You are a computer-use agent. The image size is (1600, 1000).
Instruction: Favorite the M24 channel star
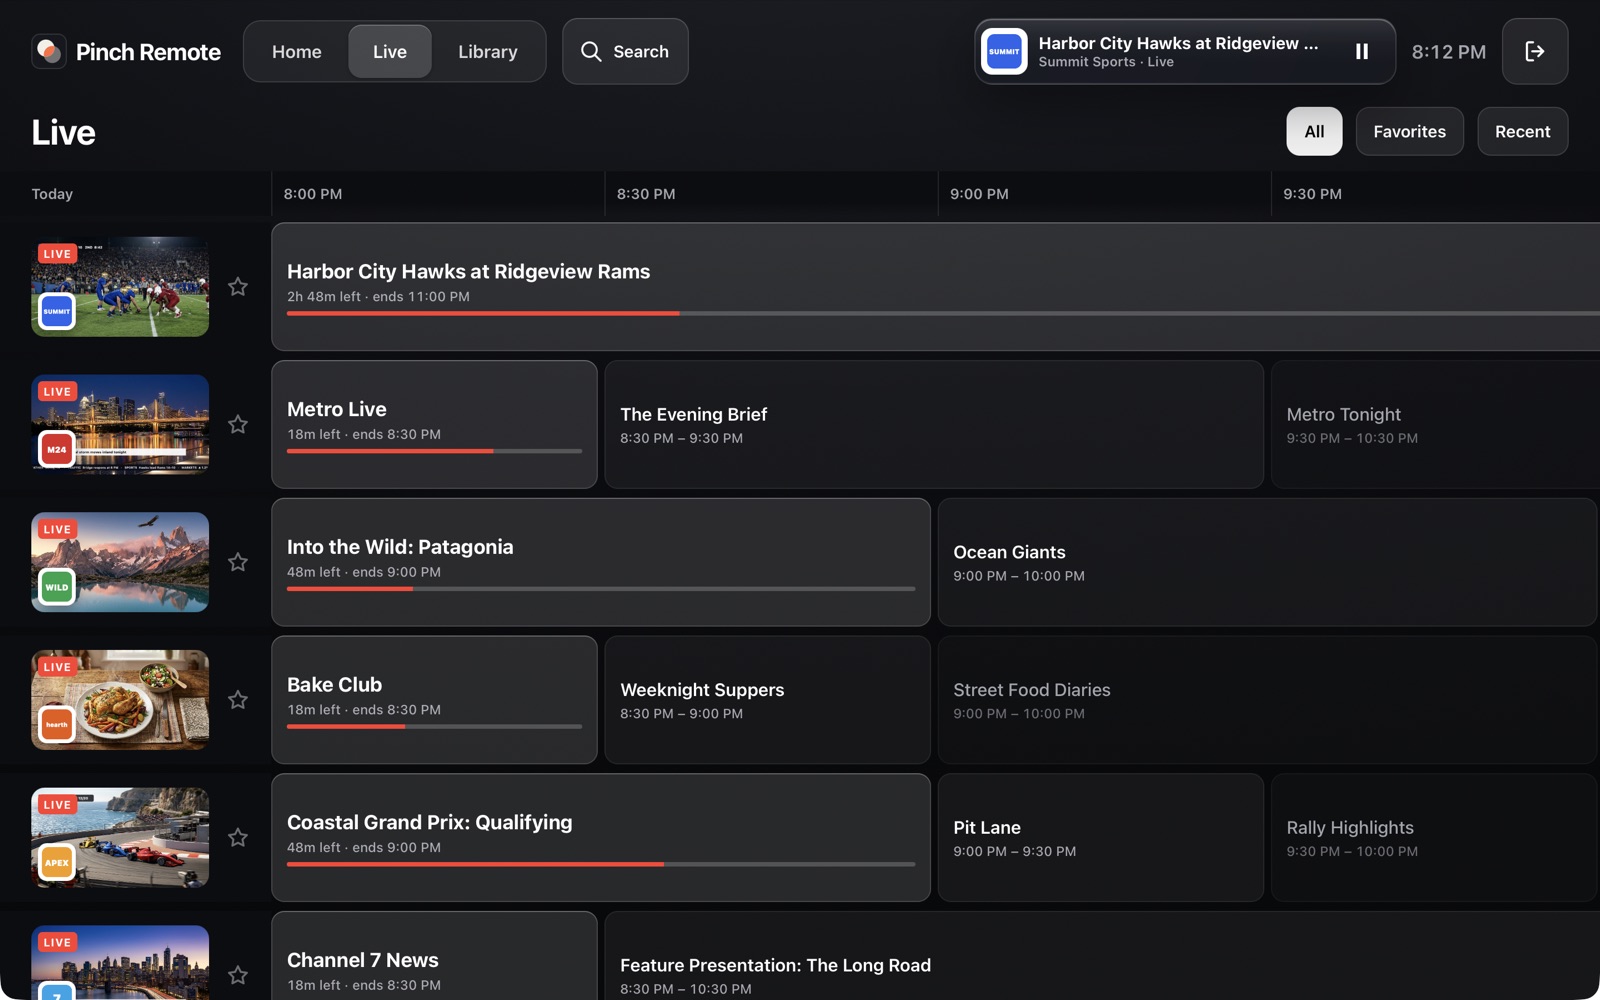tap(238, 425)
